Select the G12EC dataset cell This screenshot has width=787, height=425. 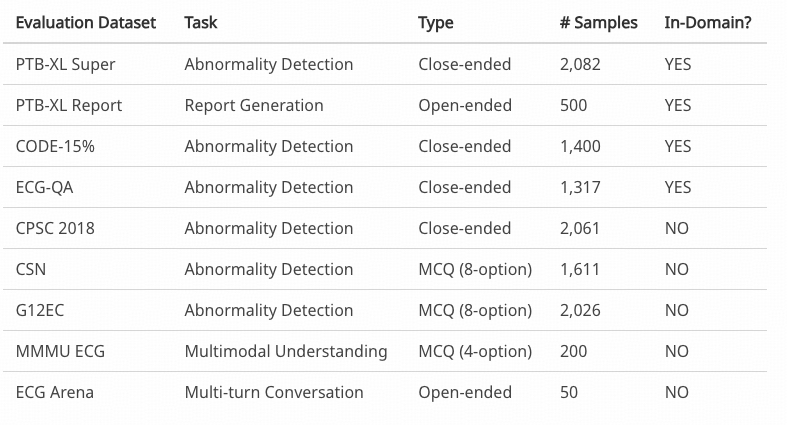[x=40, y=310]
